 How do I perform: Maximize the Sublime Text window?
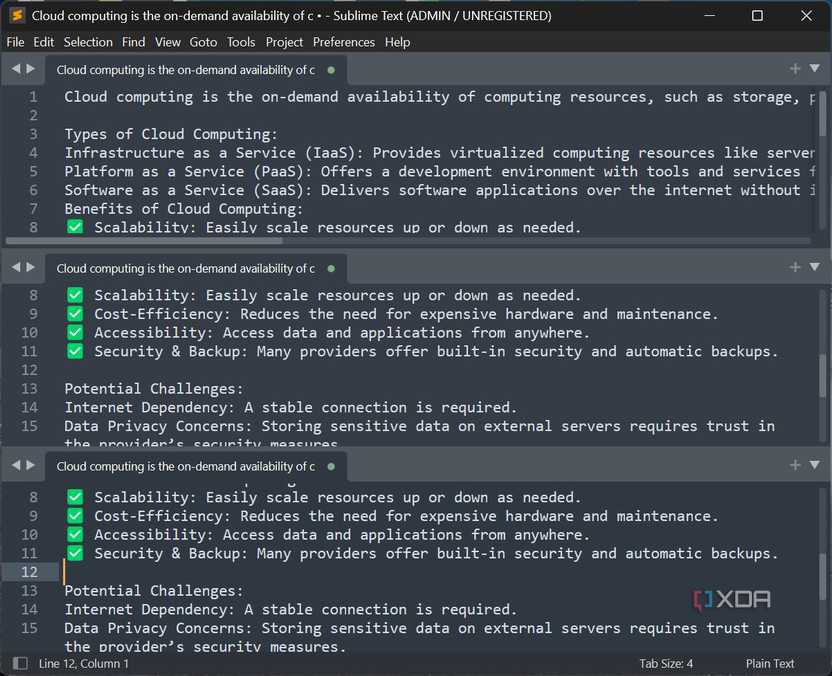(x=757, y=15)
